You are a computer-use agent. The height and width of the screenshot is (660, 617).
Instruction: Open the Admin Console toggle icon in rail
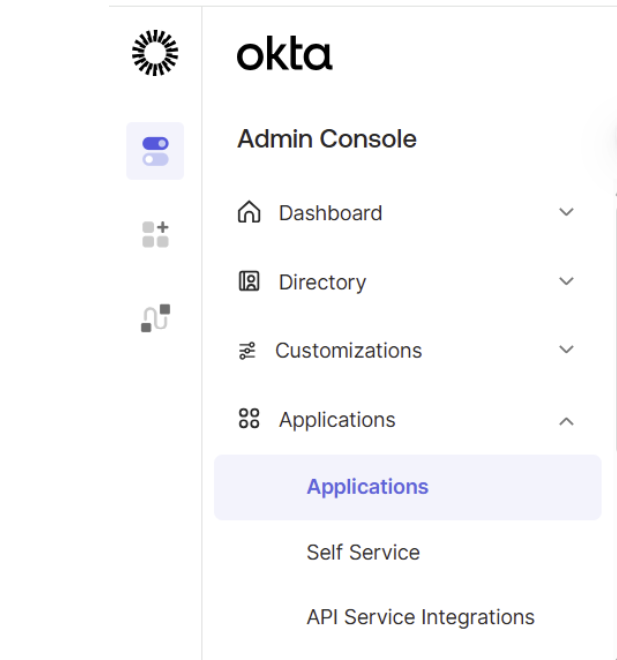pos(155,151)
